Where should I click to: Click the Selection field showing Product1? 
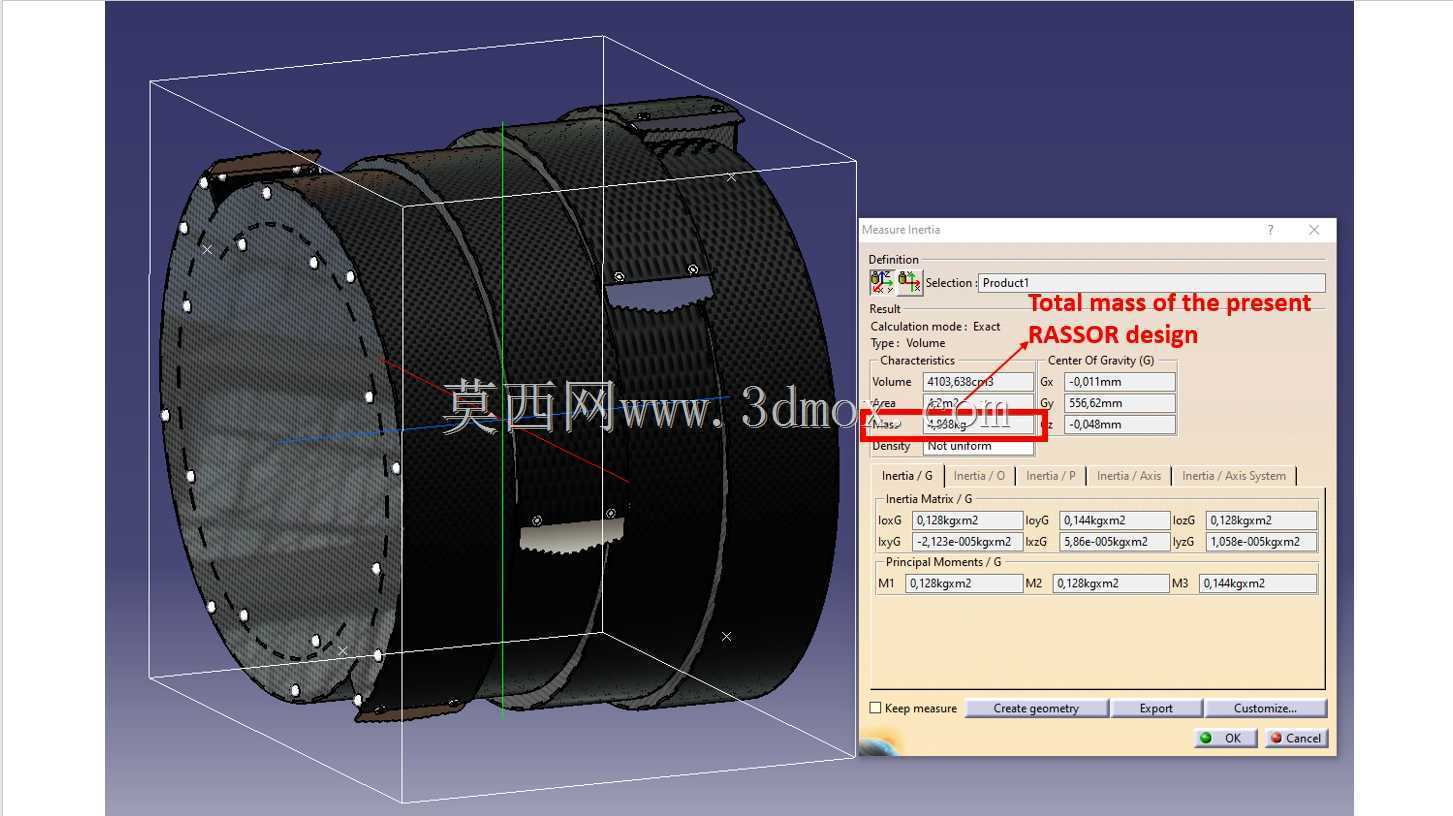pos(1151,283)
